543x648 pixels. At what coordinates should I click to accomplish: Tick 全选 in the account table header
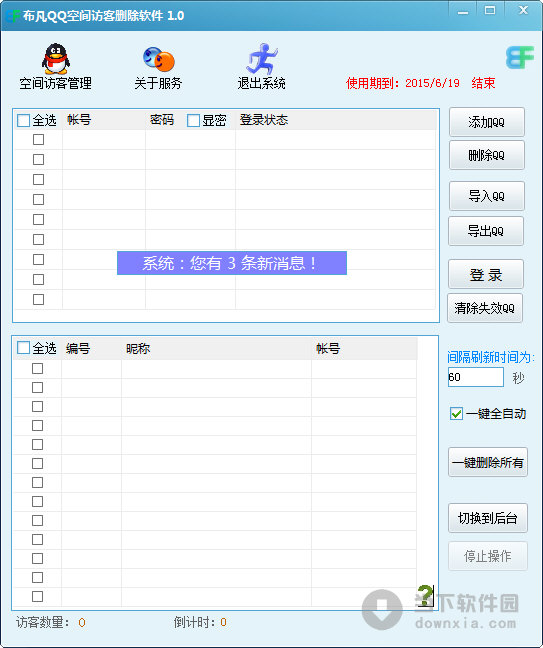[24, 121]
